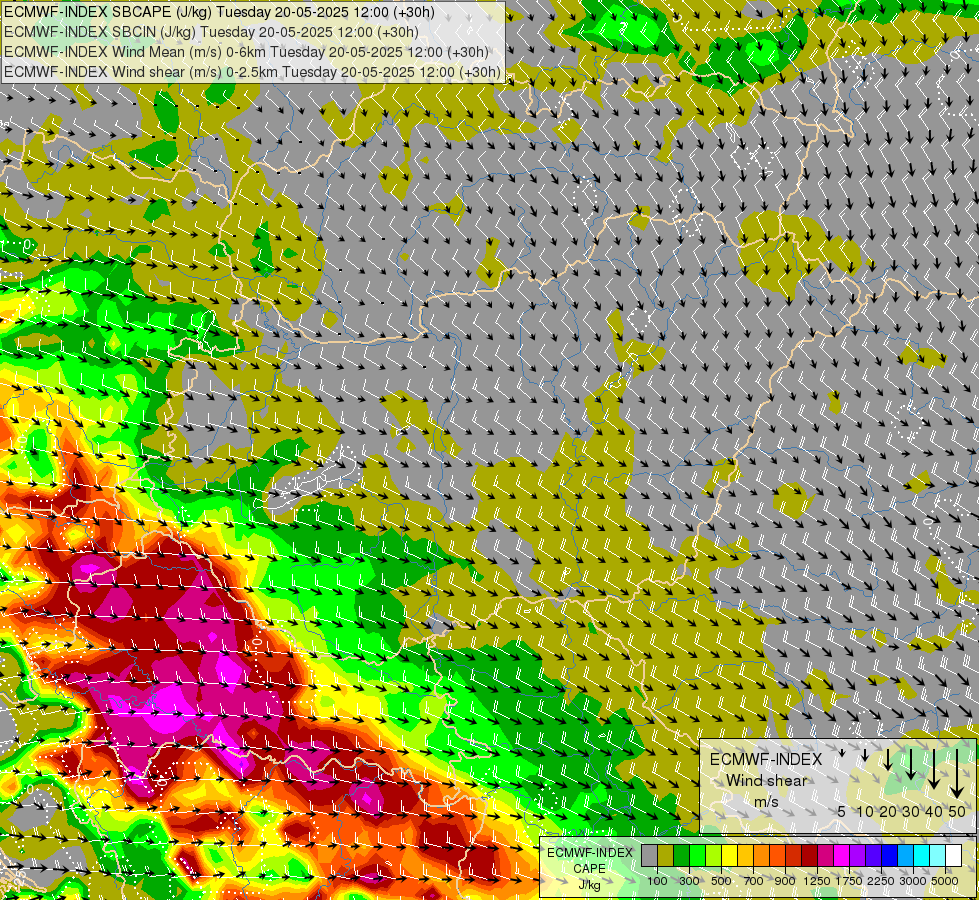Click the value 20 in wind shear legend
The height and width of the screenshot is (900, 979).
pyautogui.click(x=888, y=811)
